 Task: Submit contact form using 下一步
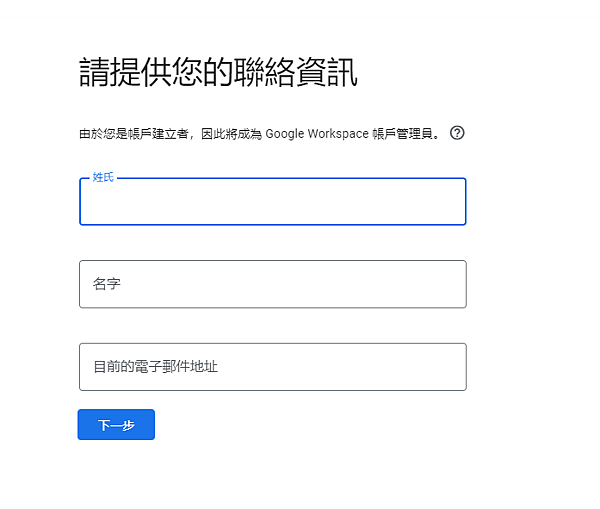tap(116, 424)
